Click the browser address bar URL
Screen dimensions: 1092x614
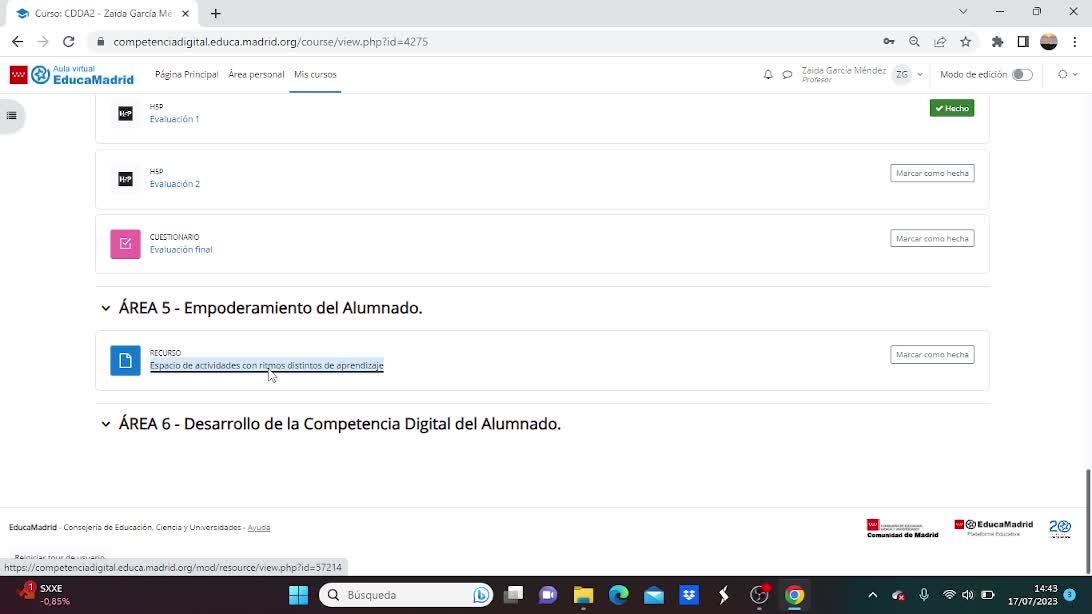[x=270, y=42]
